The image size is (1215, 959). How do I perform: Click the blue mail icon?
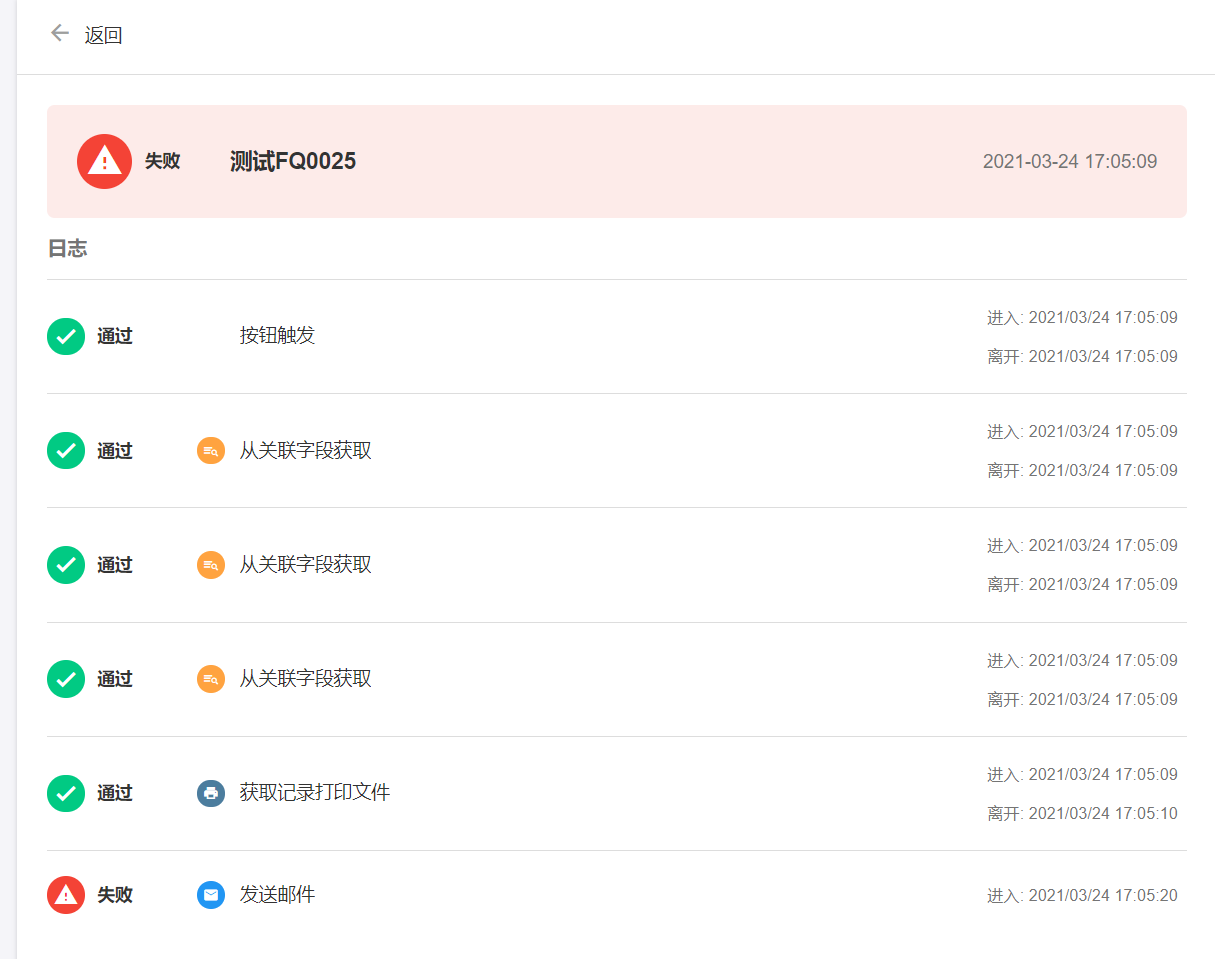211,895
